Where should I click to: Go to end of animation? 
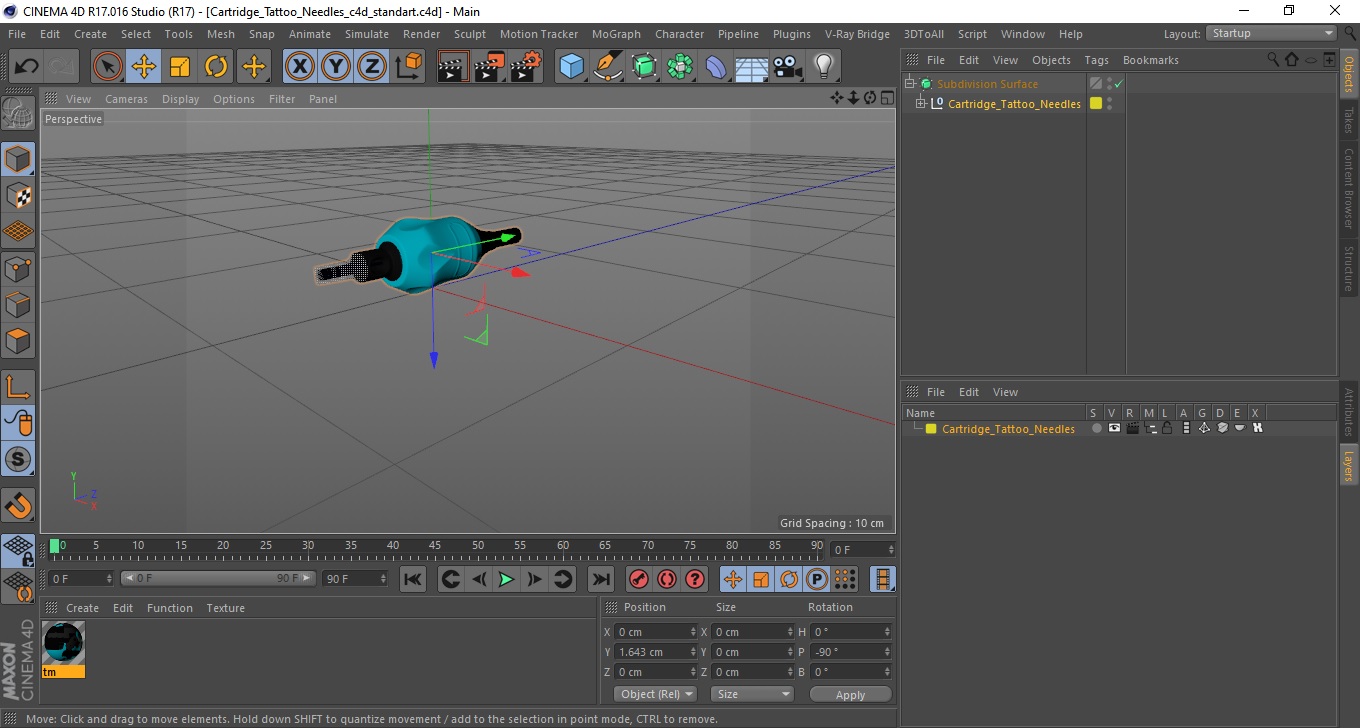tap(600, 579)
